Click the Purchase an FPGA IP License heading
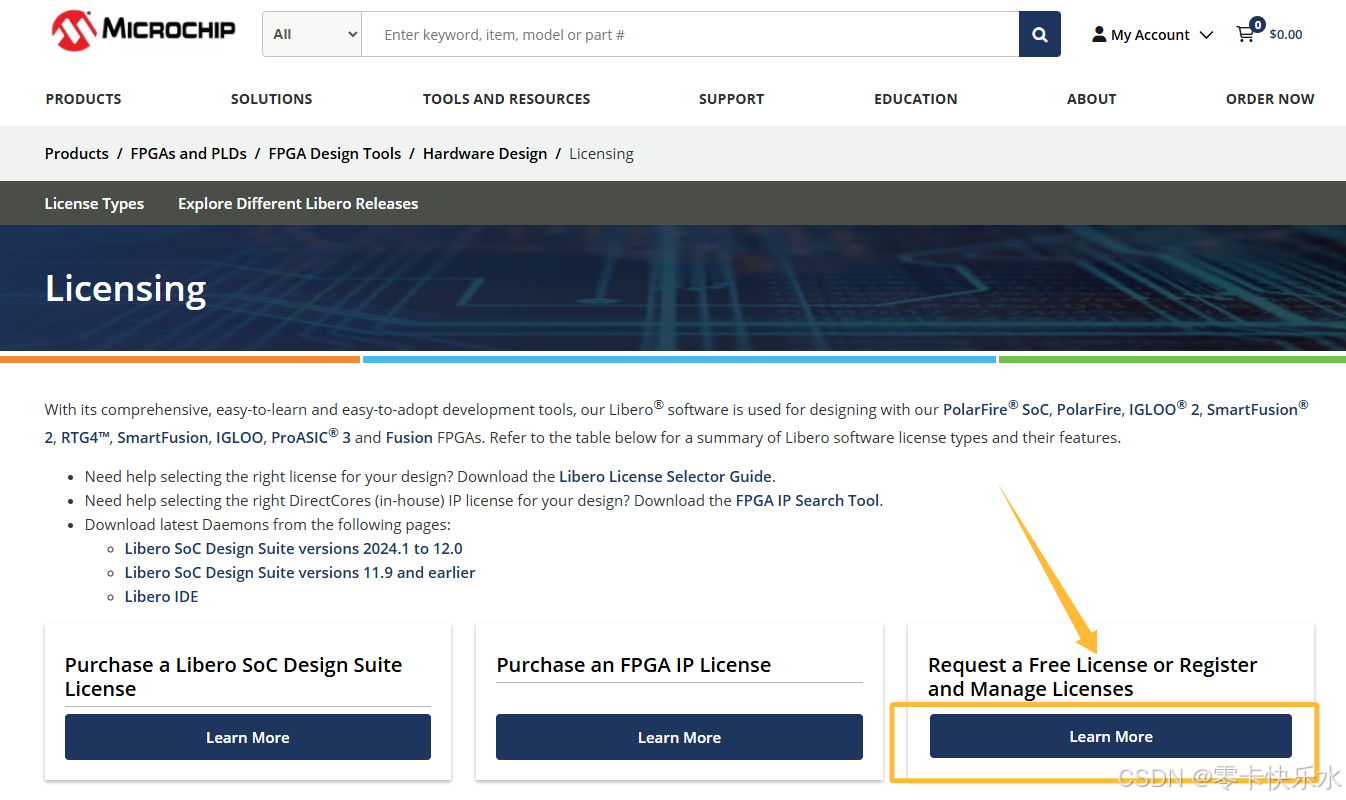Screen dimensions: 1346x800 (634, 665)
